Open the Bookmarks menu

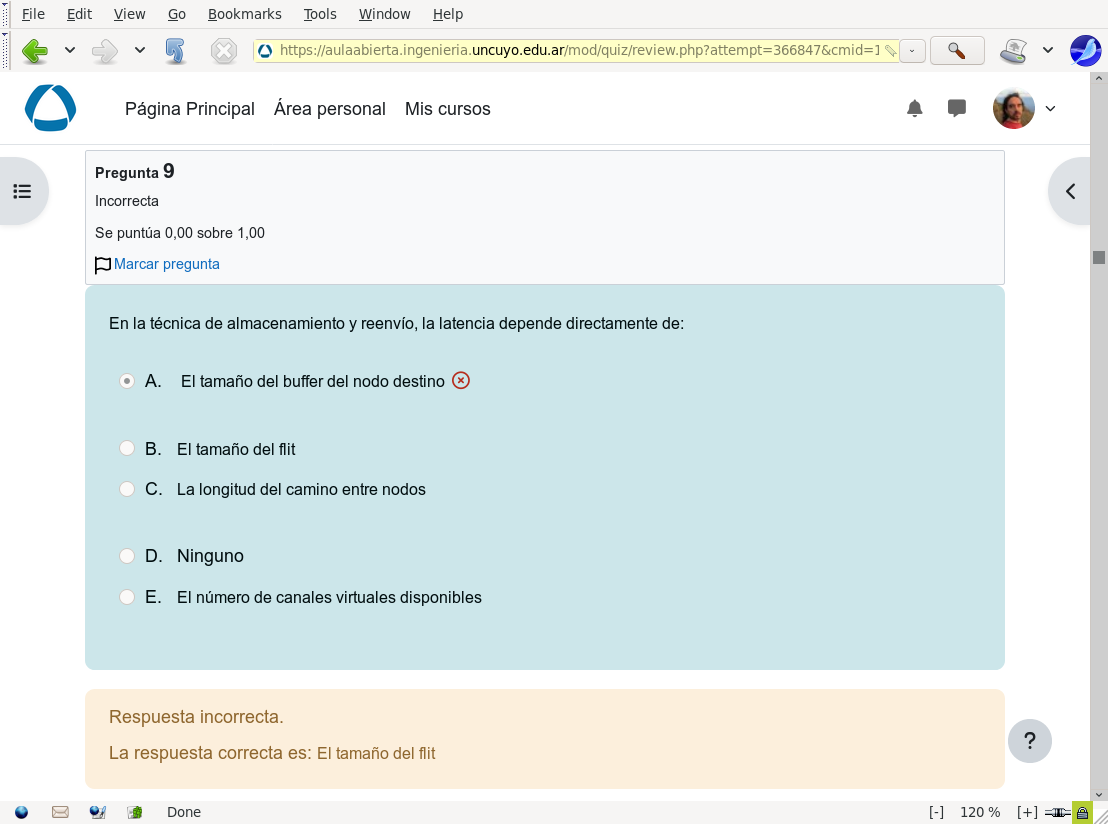pos(244,14)
